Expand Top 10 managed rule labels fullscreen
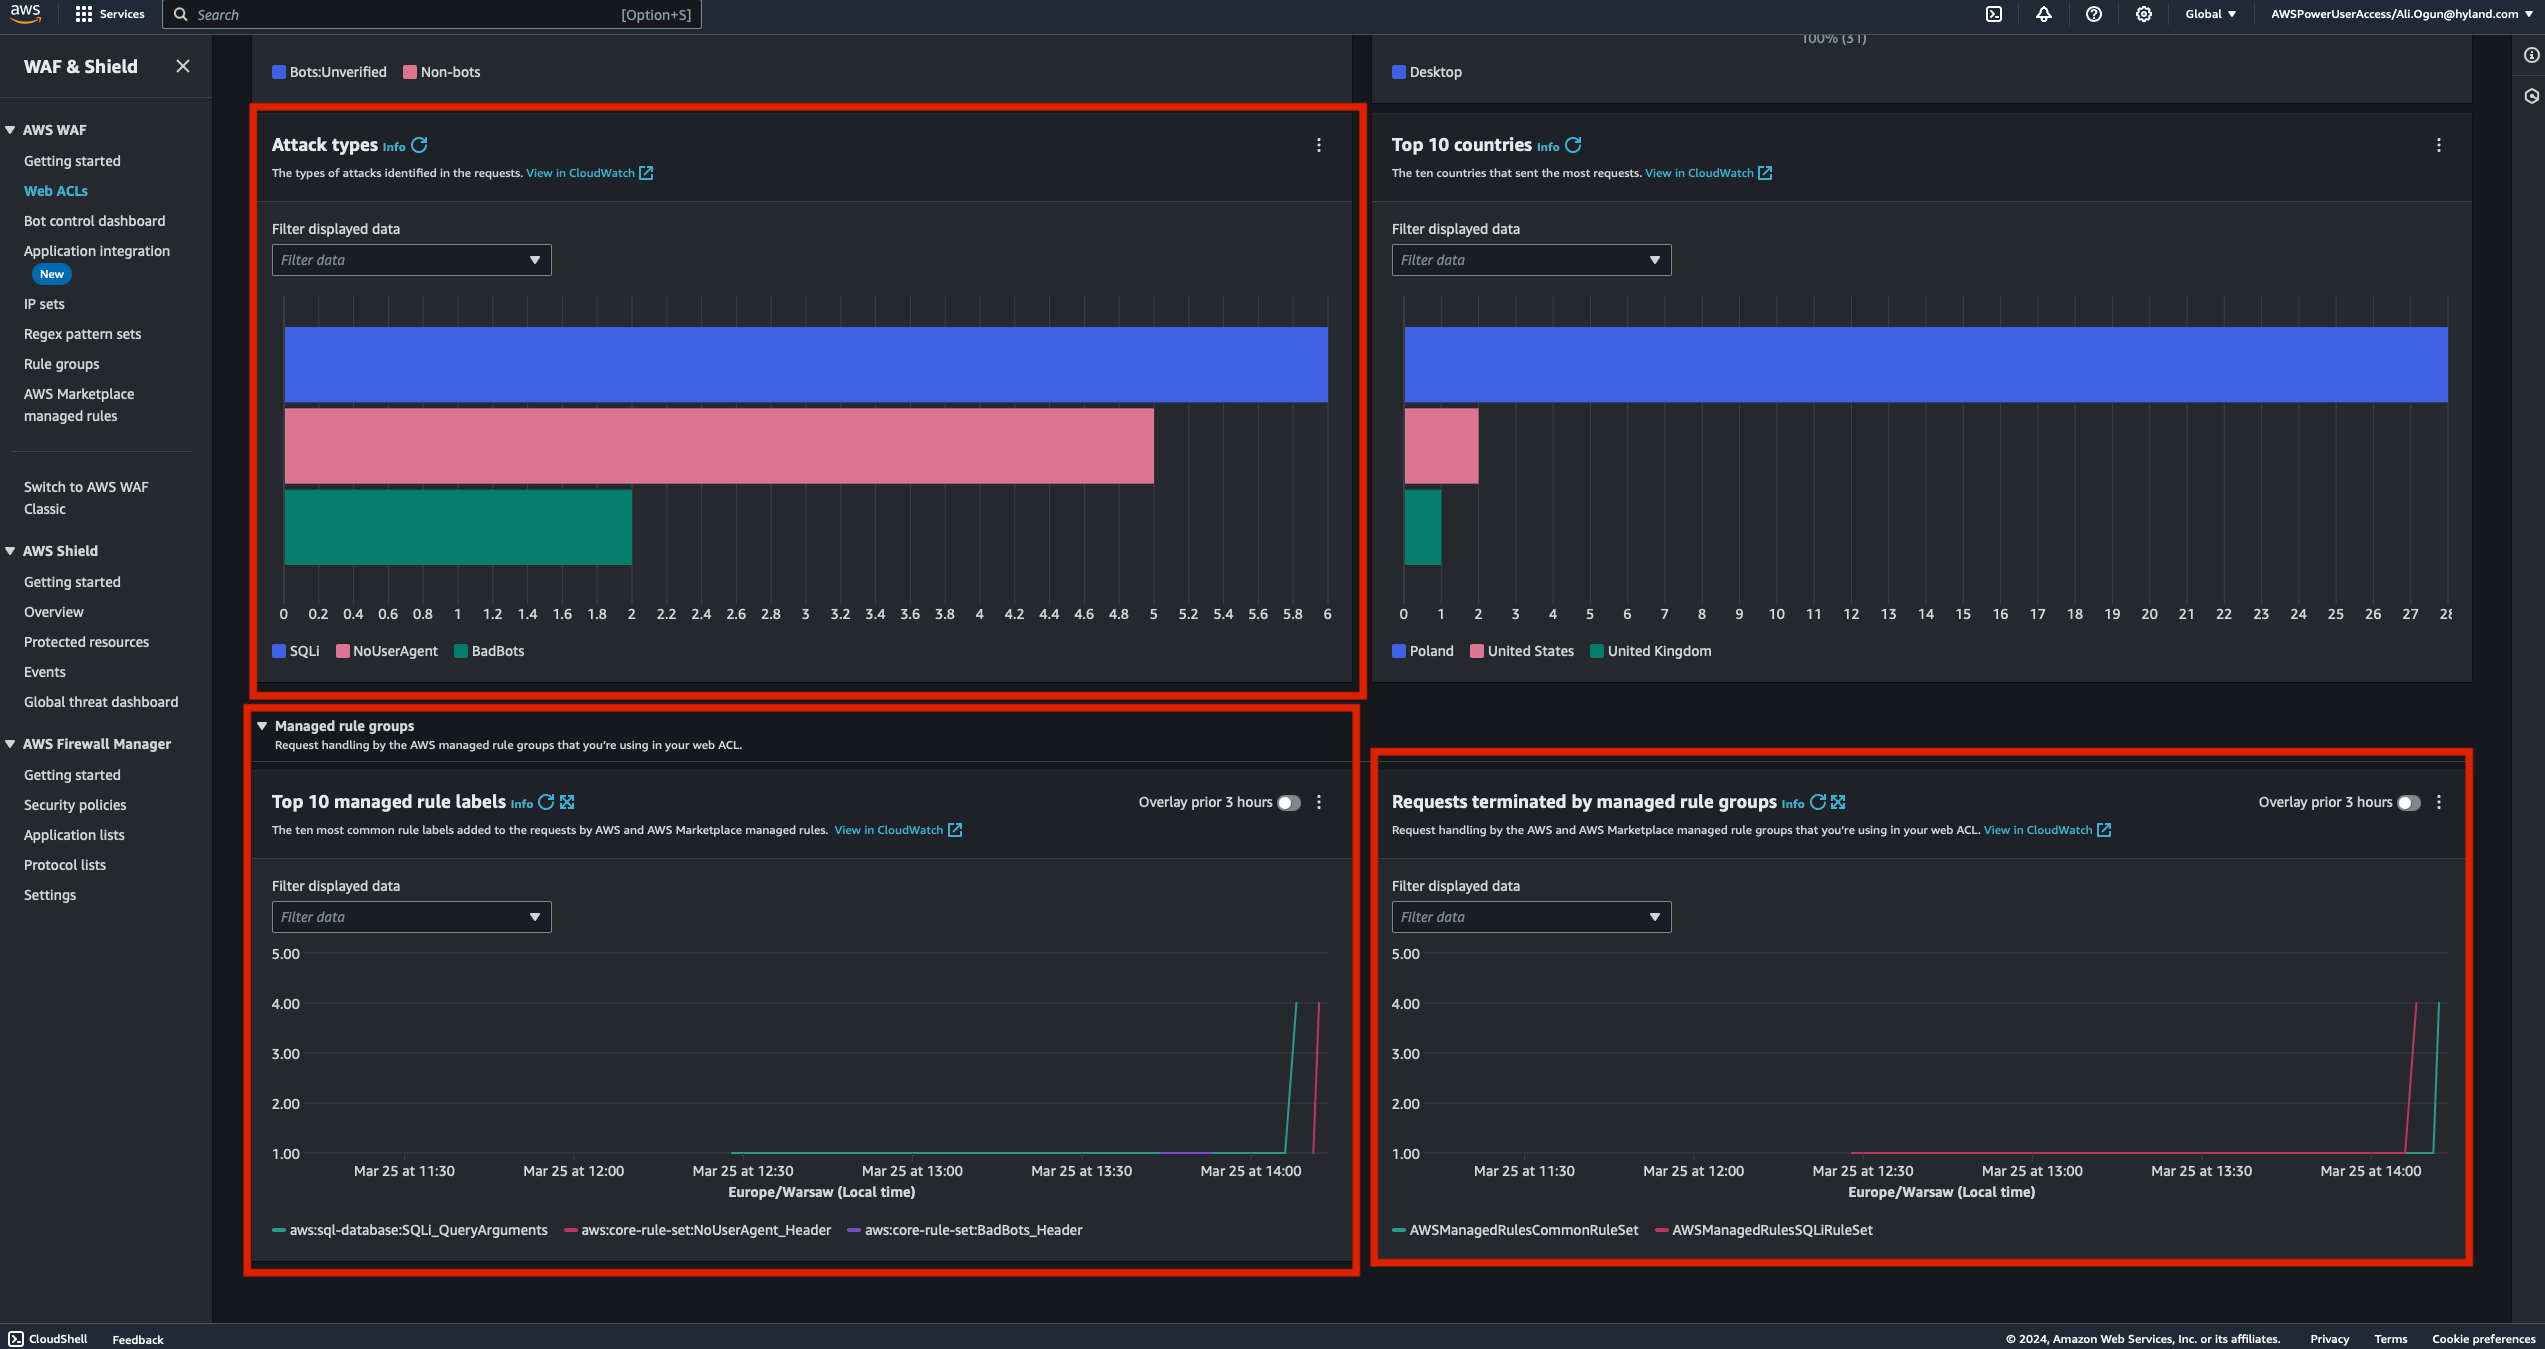This screenshot has width=2545, height=1349. tap(567, 802)
